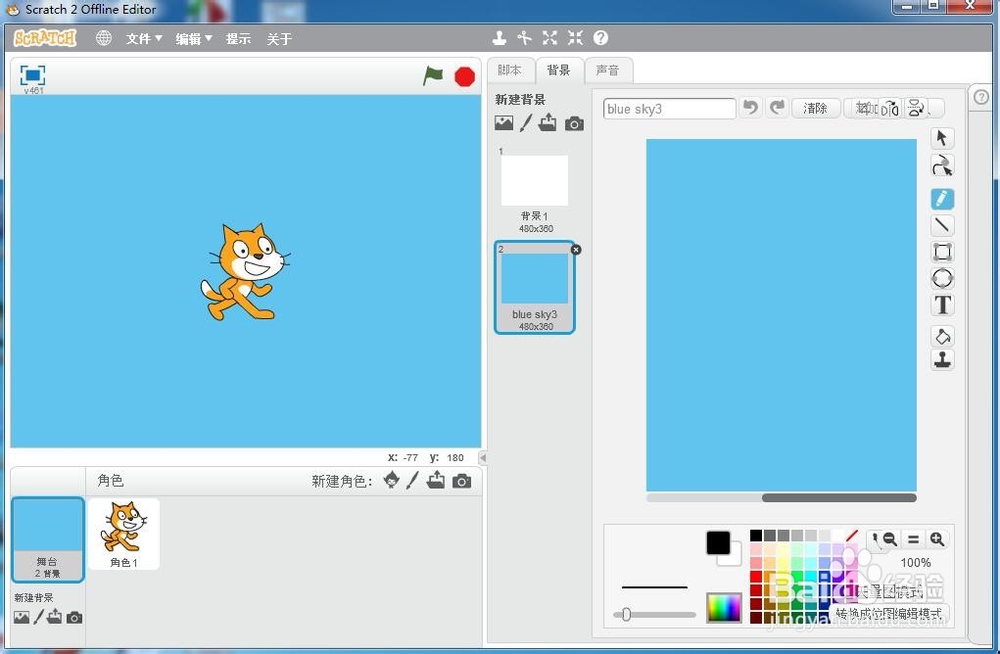Choose the Reshape tool

click(x=942, y=166)
